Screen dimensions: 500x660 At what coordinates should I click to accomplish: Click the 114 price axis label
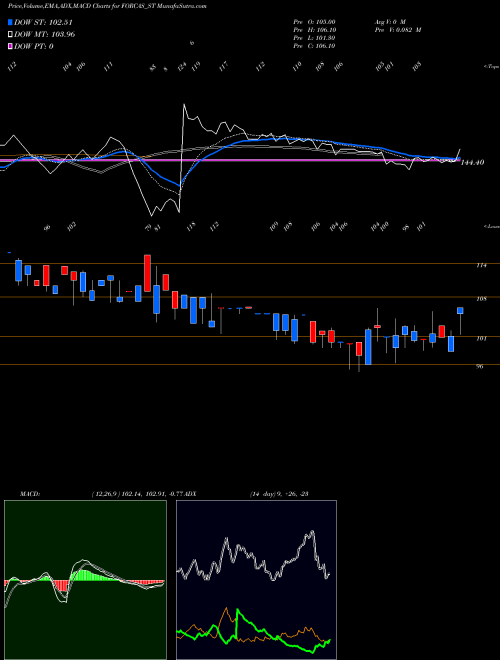pos(481,265)
